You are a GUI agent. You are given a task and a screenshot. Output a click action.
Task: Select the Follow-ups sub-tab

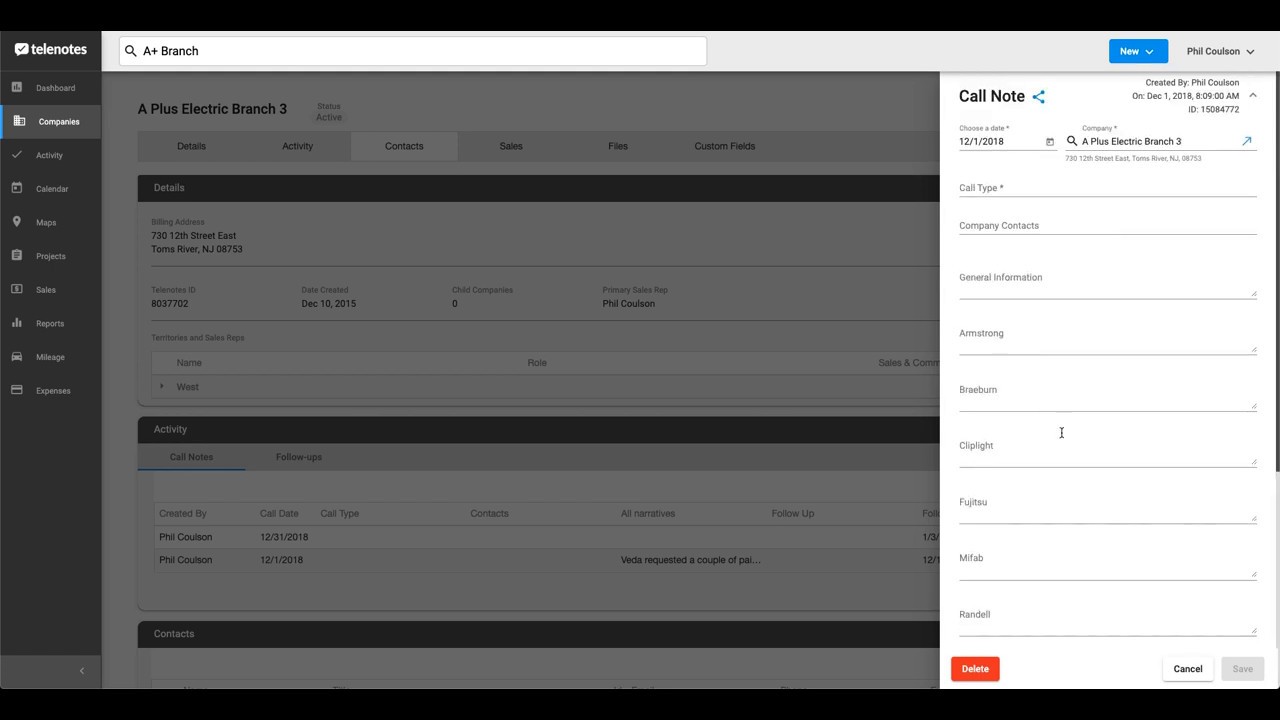pos(299,457)
